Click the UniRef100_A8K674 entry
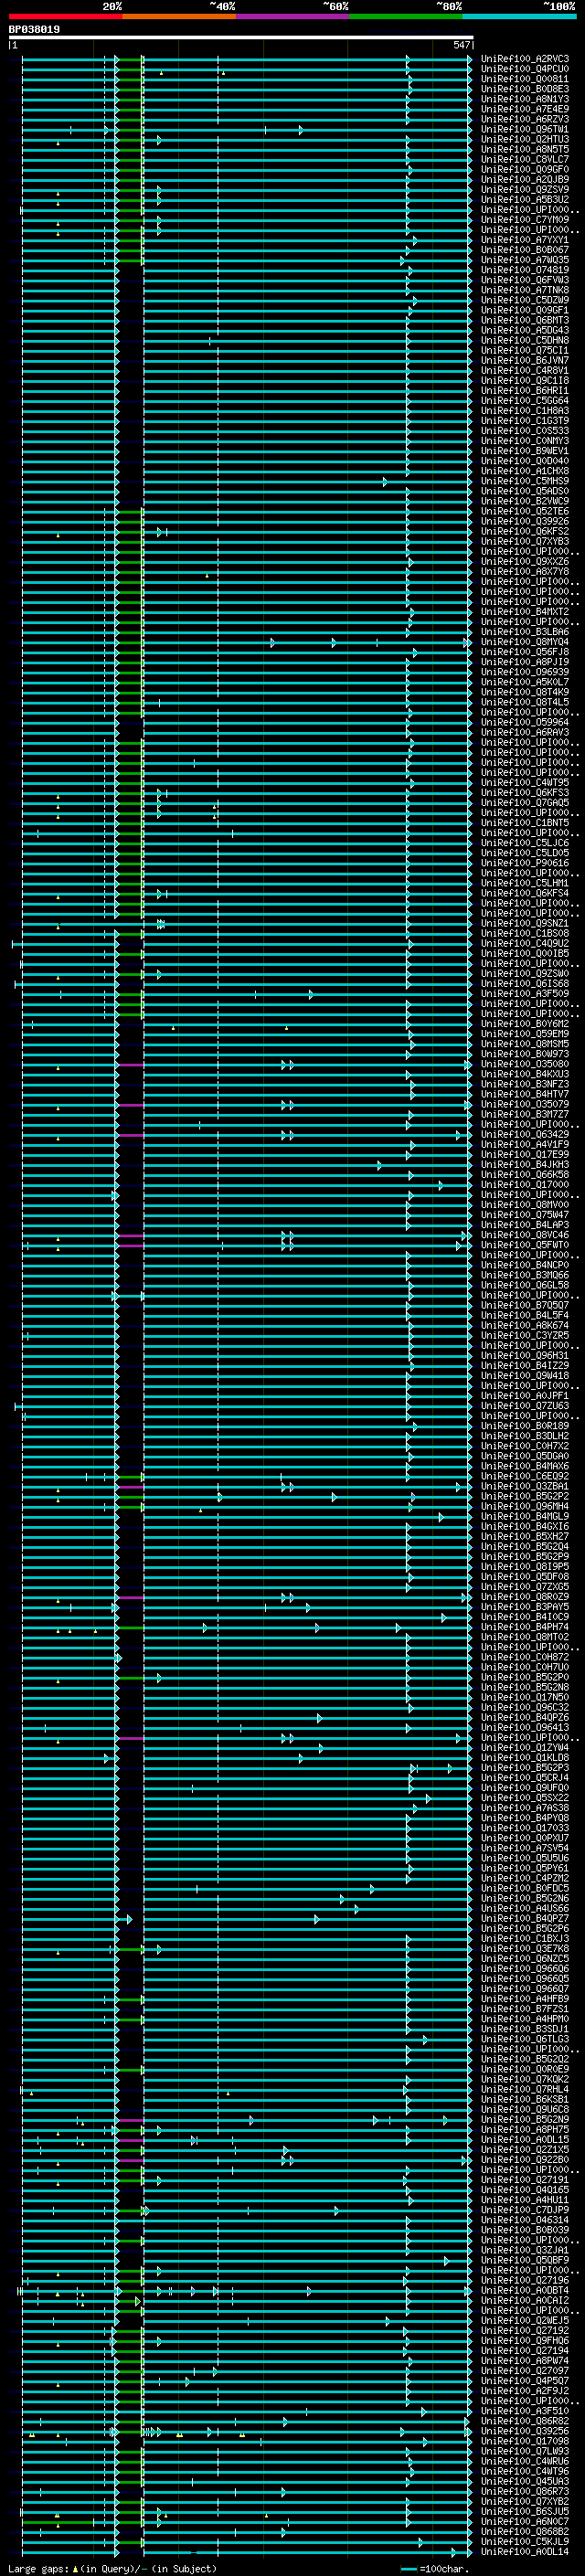This screenshot has width=585, height=2576. click(524, 1325)
